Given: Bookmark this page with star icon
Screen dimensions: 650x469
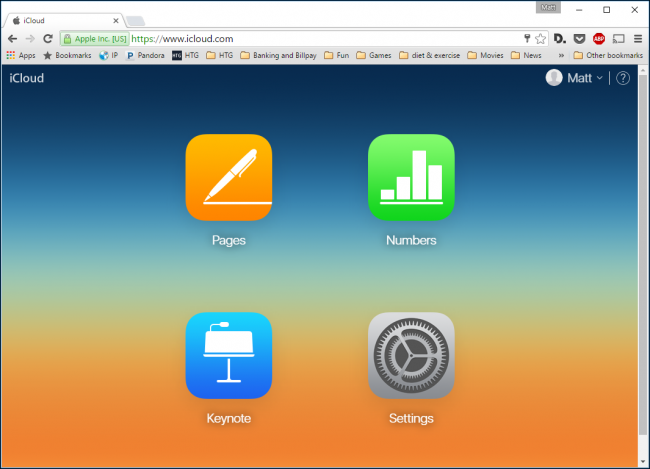Looking at the screenshot, I should click(x=540, y=39).
